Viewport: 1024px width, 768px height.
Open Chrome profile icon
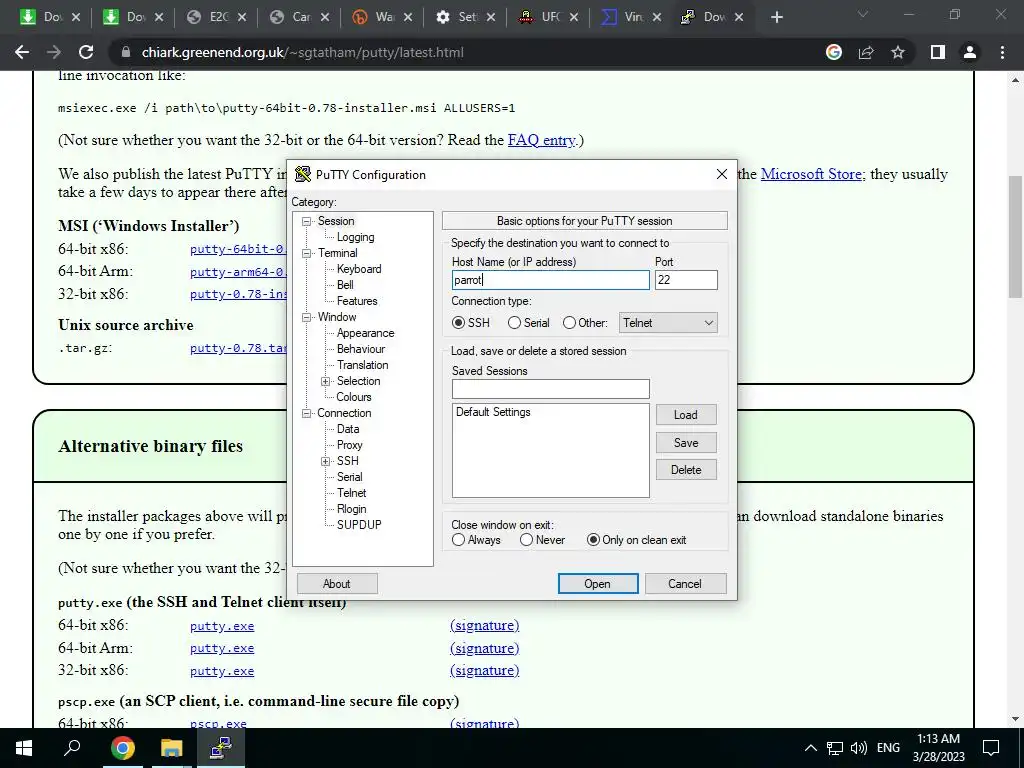click(x=970, y=52)
